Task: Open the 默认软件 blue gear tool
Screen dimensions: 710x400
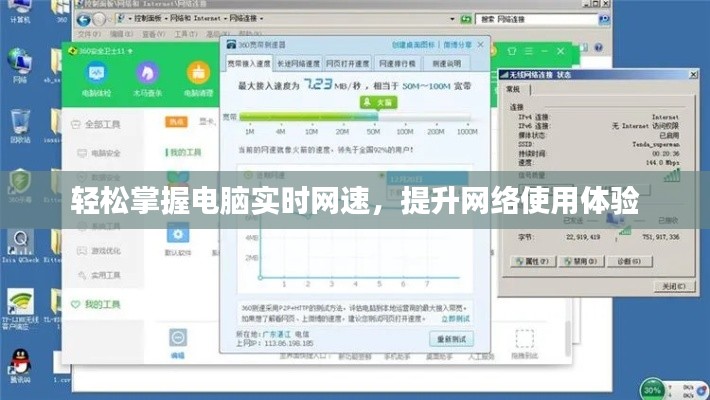Action: (x=178, y=234)
